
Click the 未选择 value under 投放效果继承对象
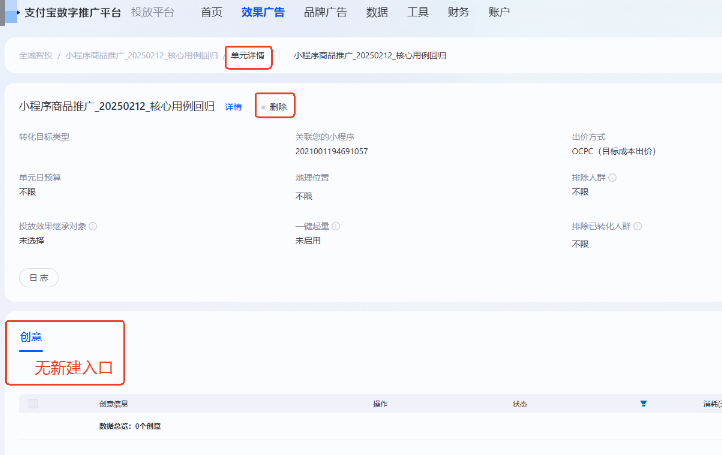[x=31, y=240]
